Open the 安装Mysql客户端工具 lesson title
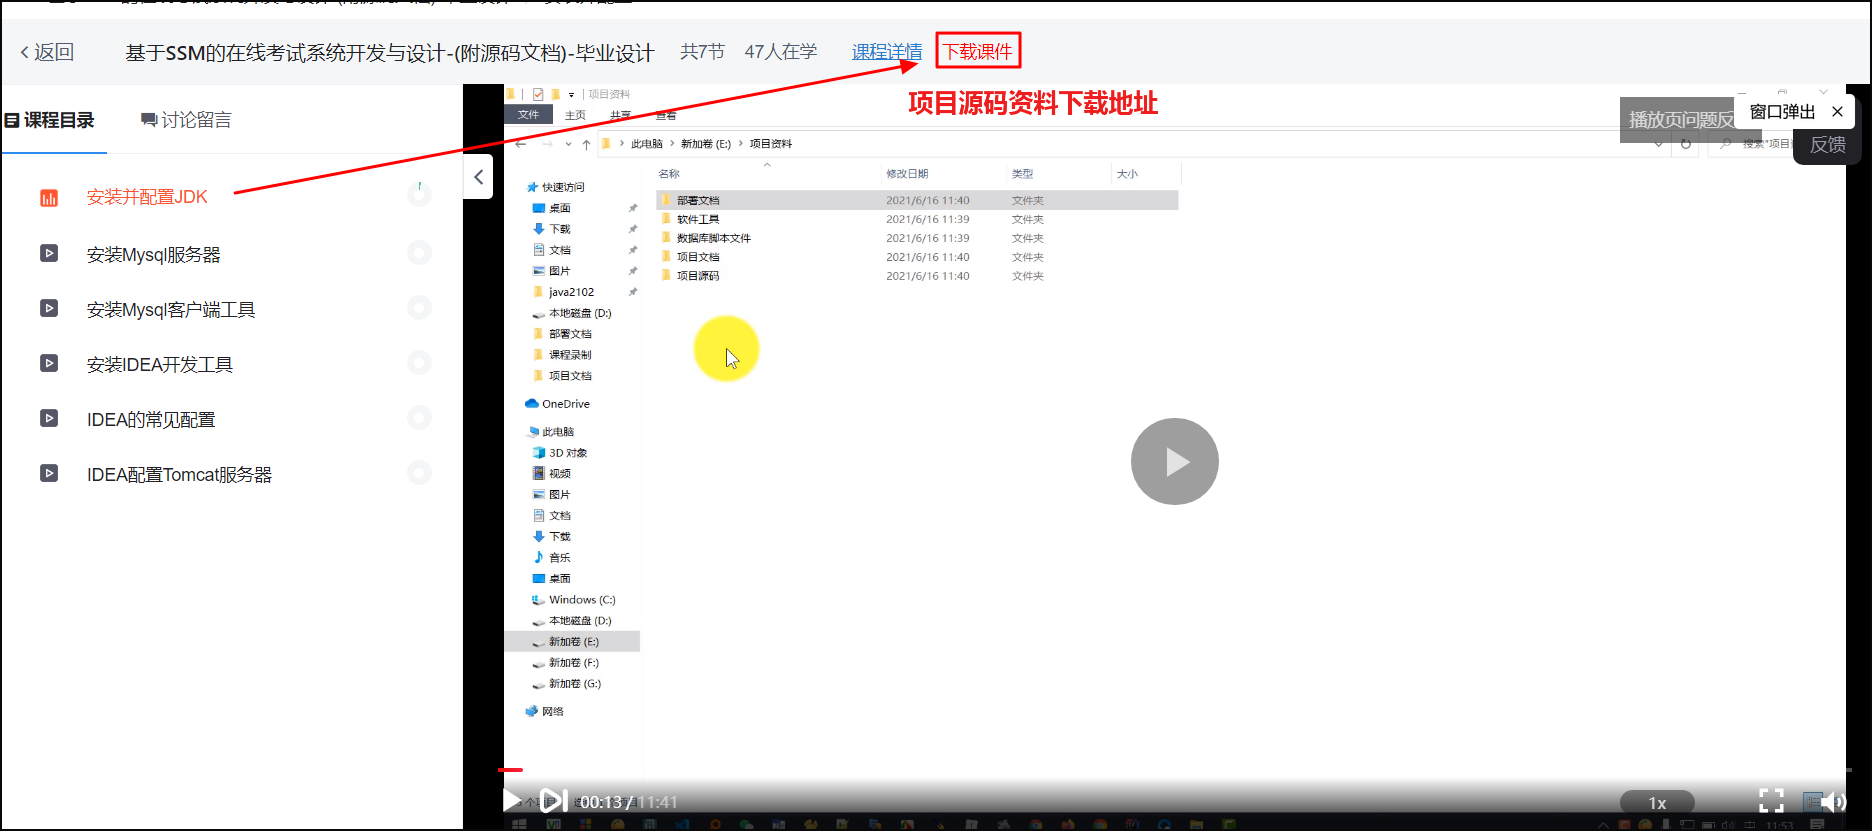Image resolution: width=1872 pixels, height=831 pixels. (171, 310)
